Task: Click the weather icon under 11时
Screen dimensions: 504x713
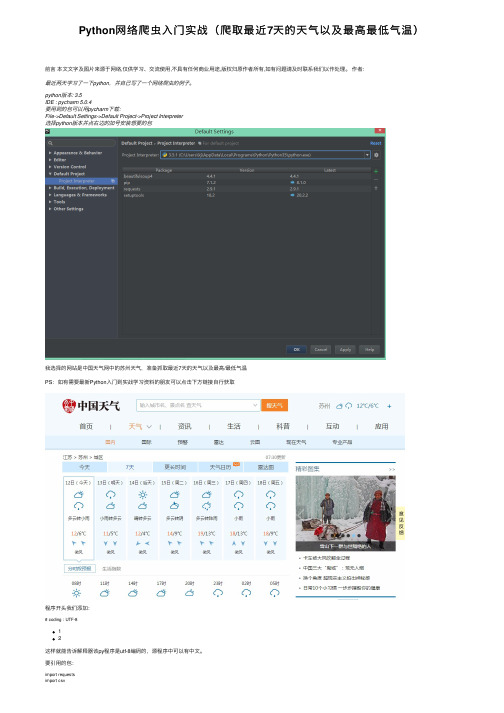Action: coord(105,593)
